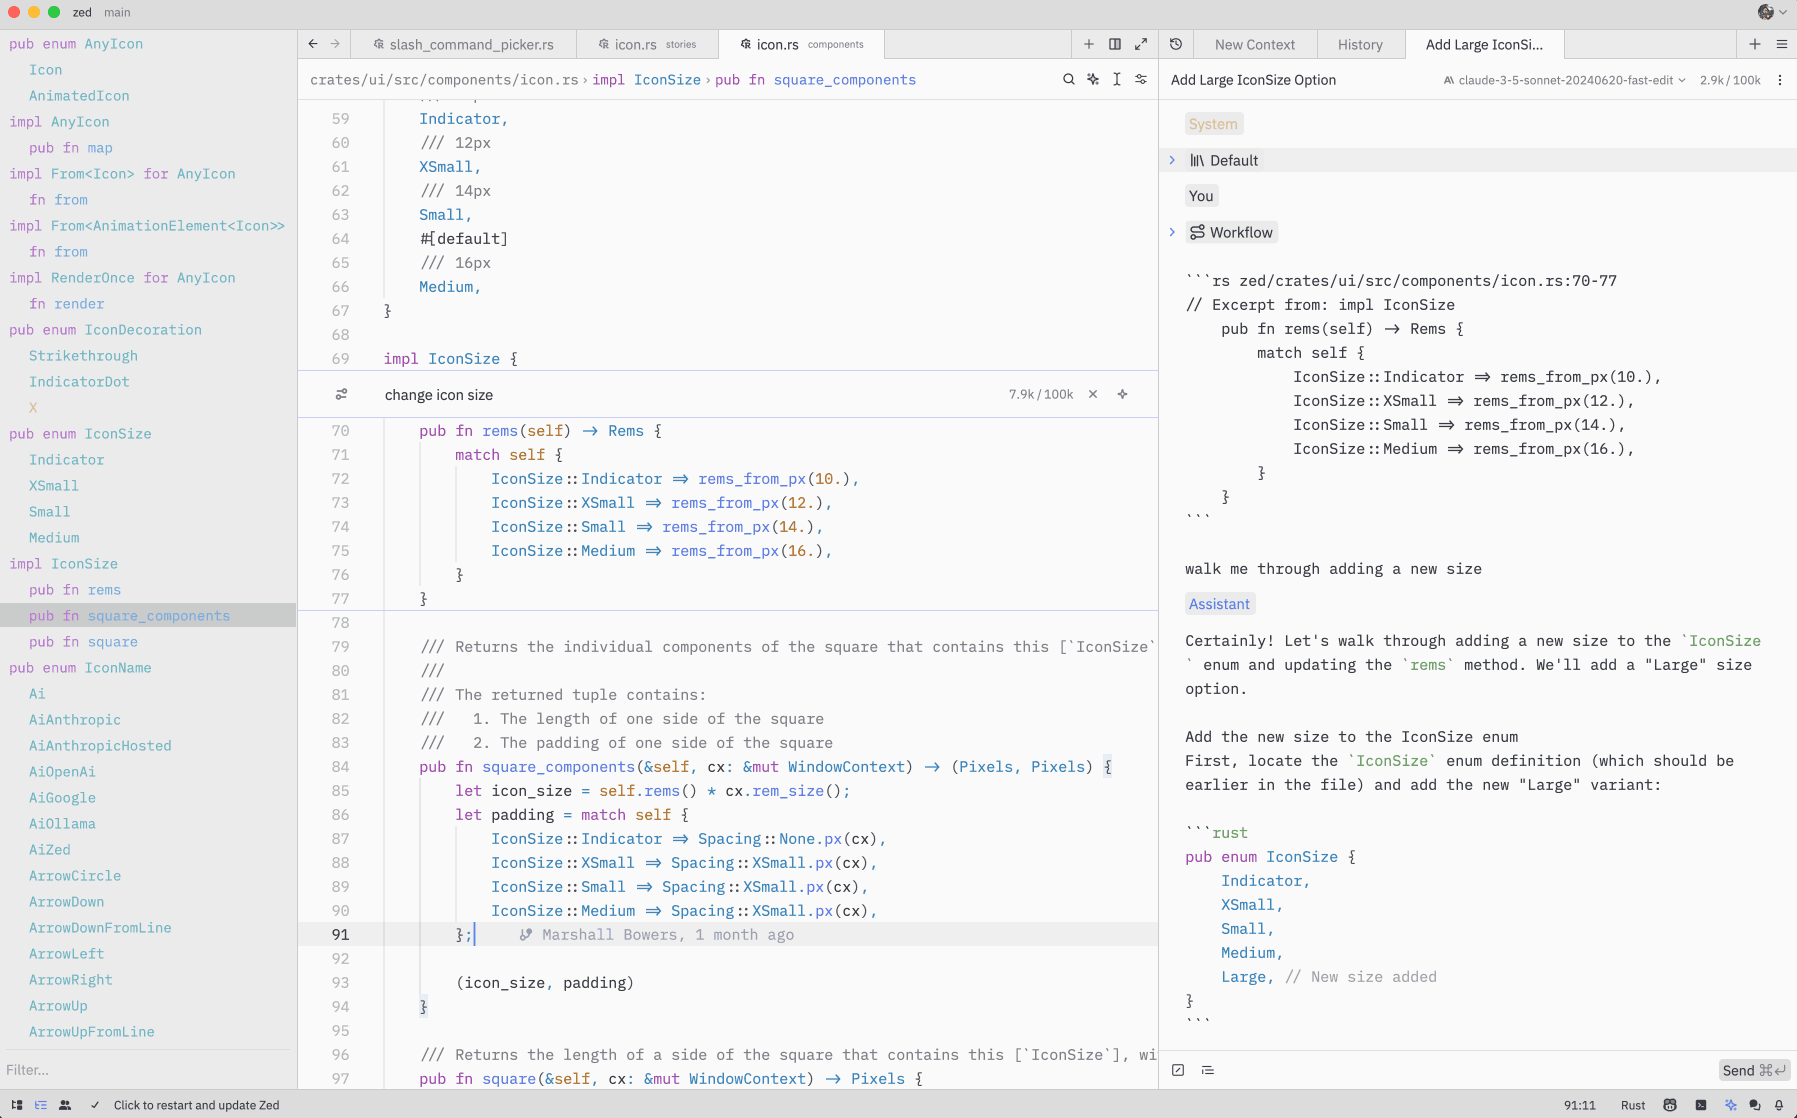Image resolution: width=1797 pixels, height=1118 pixels.
Task: Open the terminal panel from status bar
Action: (x=1701, y=1105)
